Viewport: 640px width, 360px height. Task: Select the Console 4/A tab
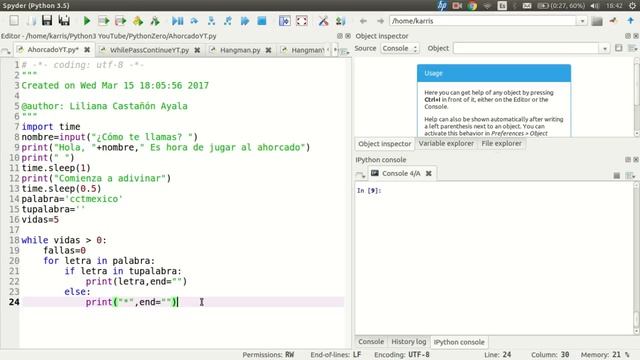pos(401,173)
